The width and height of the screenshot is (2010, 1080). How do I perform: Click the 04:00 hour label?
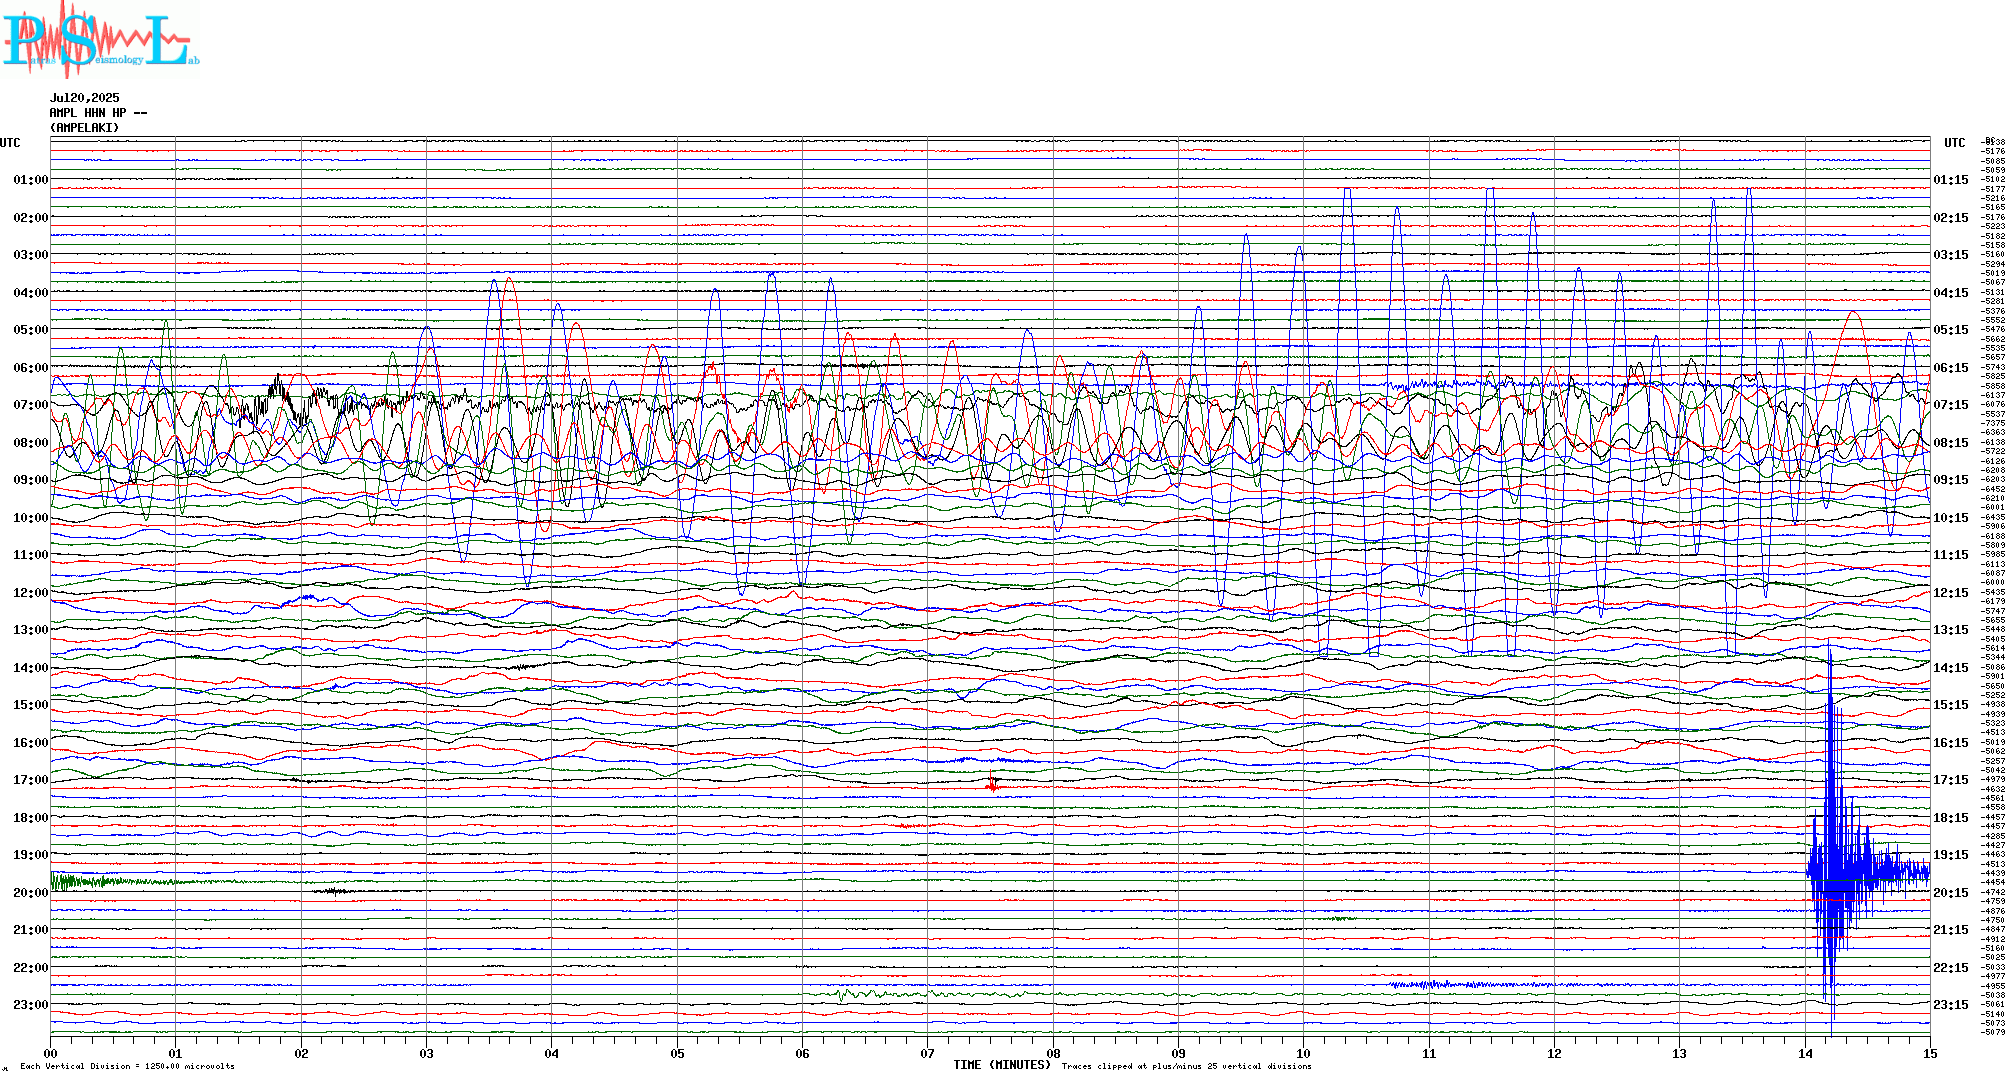pos(31,293)
